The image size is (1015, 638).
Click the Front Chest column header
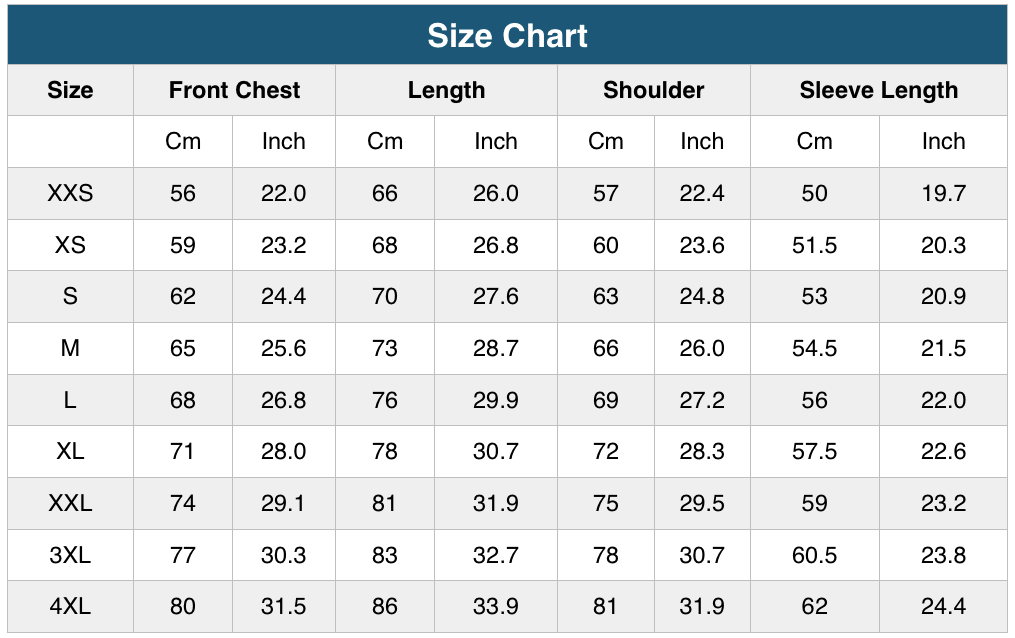coord(234,90)
